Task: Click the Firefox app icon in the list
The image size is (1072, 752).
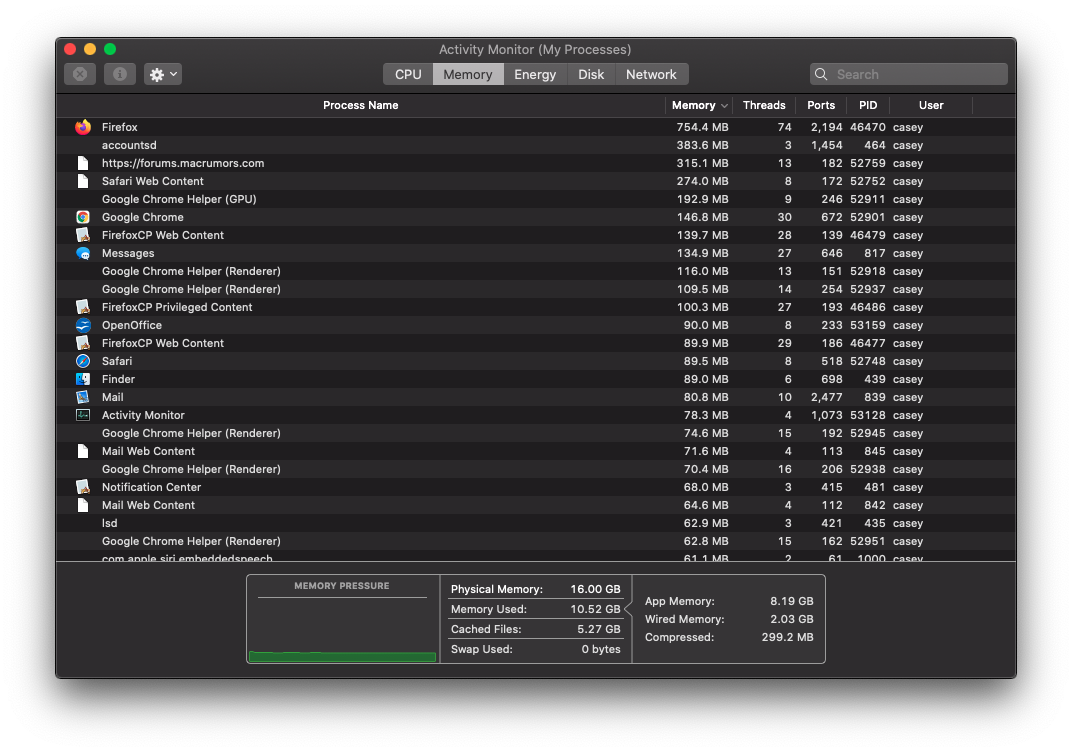Action: point(83,127)
